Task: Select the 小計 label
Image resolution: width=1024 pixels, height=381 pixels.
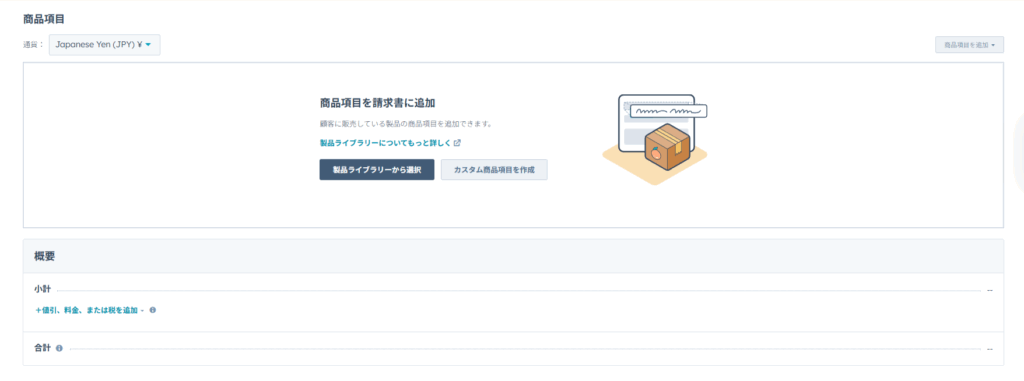Action: [42, 289]
